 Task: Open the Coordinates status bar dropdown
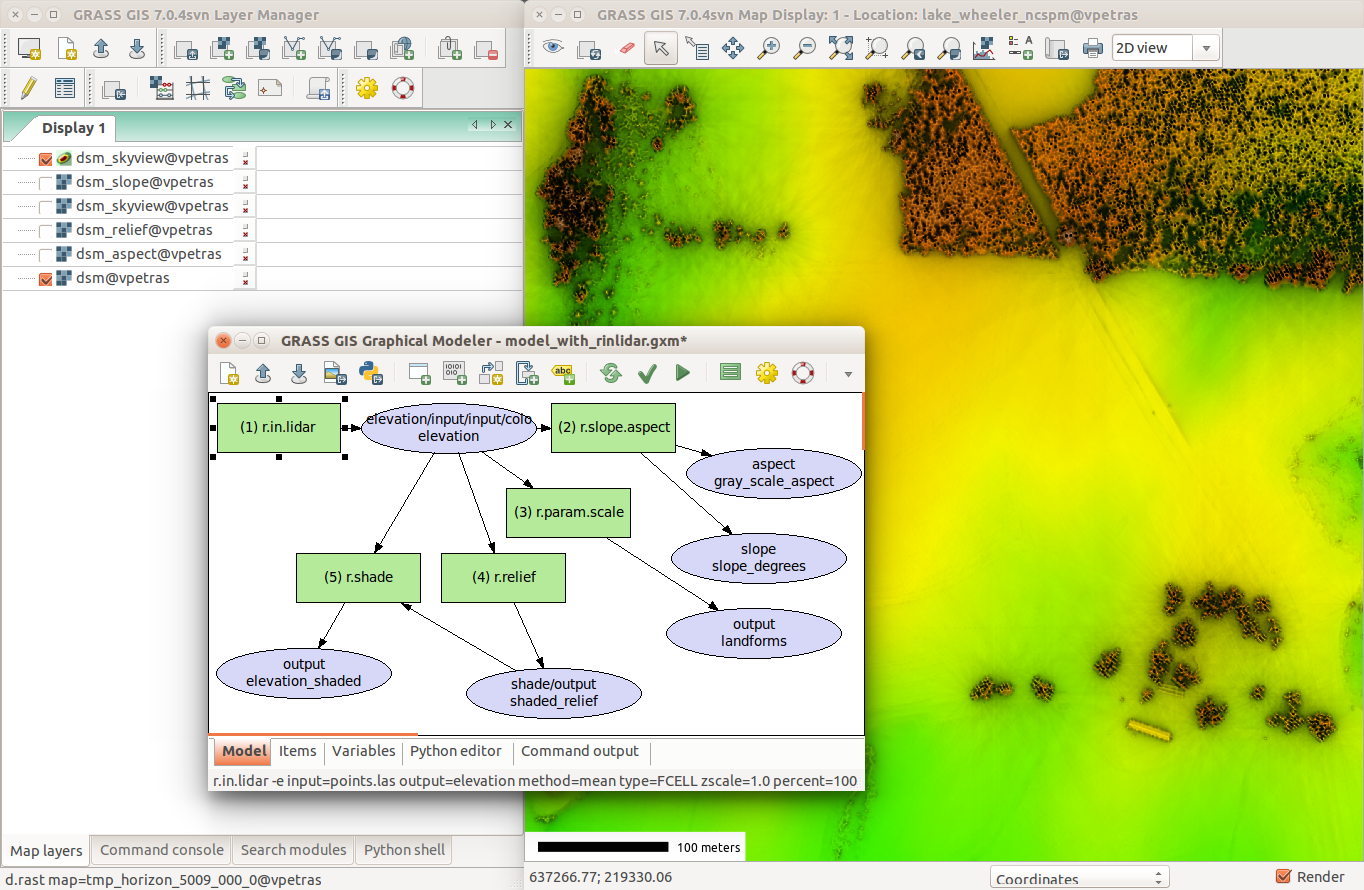(x=1079, y=879)
